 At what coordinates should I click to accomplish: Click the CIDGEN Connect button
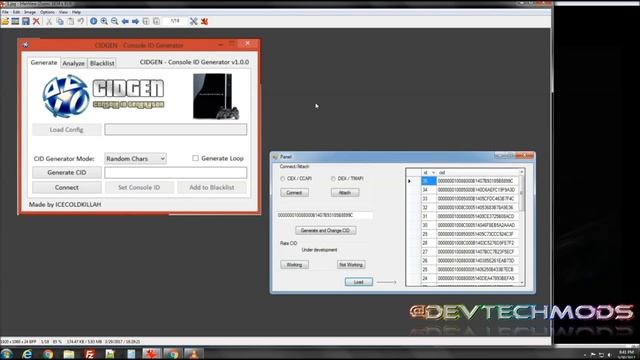(67, 187)
